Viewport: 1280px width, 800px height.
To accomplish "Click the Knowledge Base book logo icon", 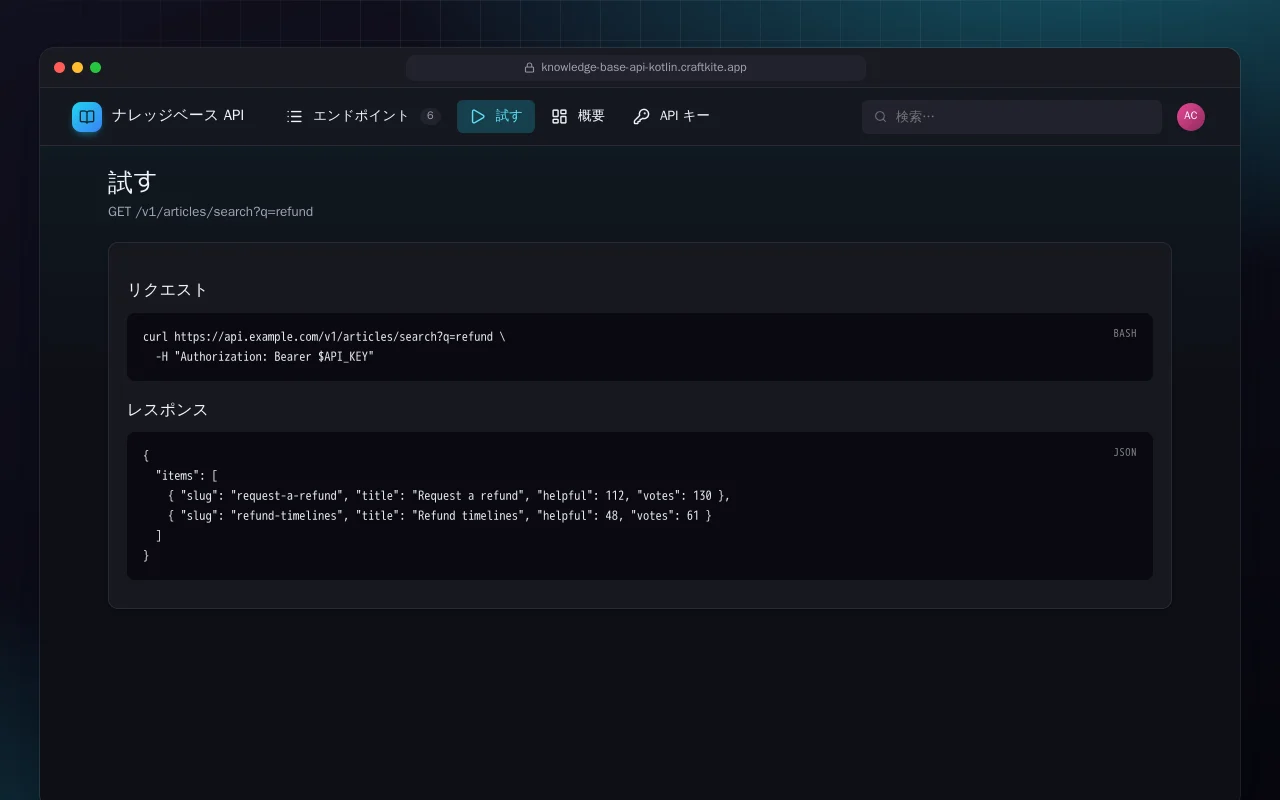I will 87,117.
